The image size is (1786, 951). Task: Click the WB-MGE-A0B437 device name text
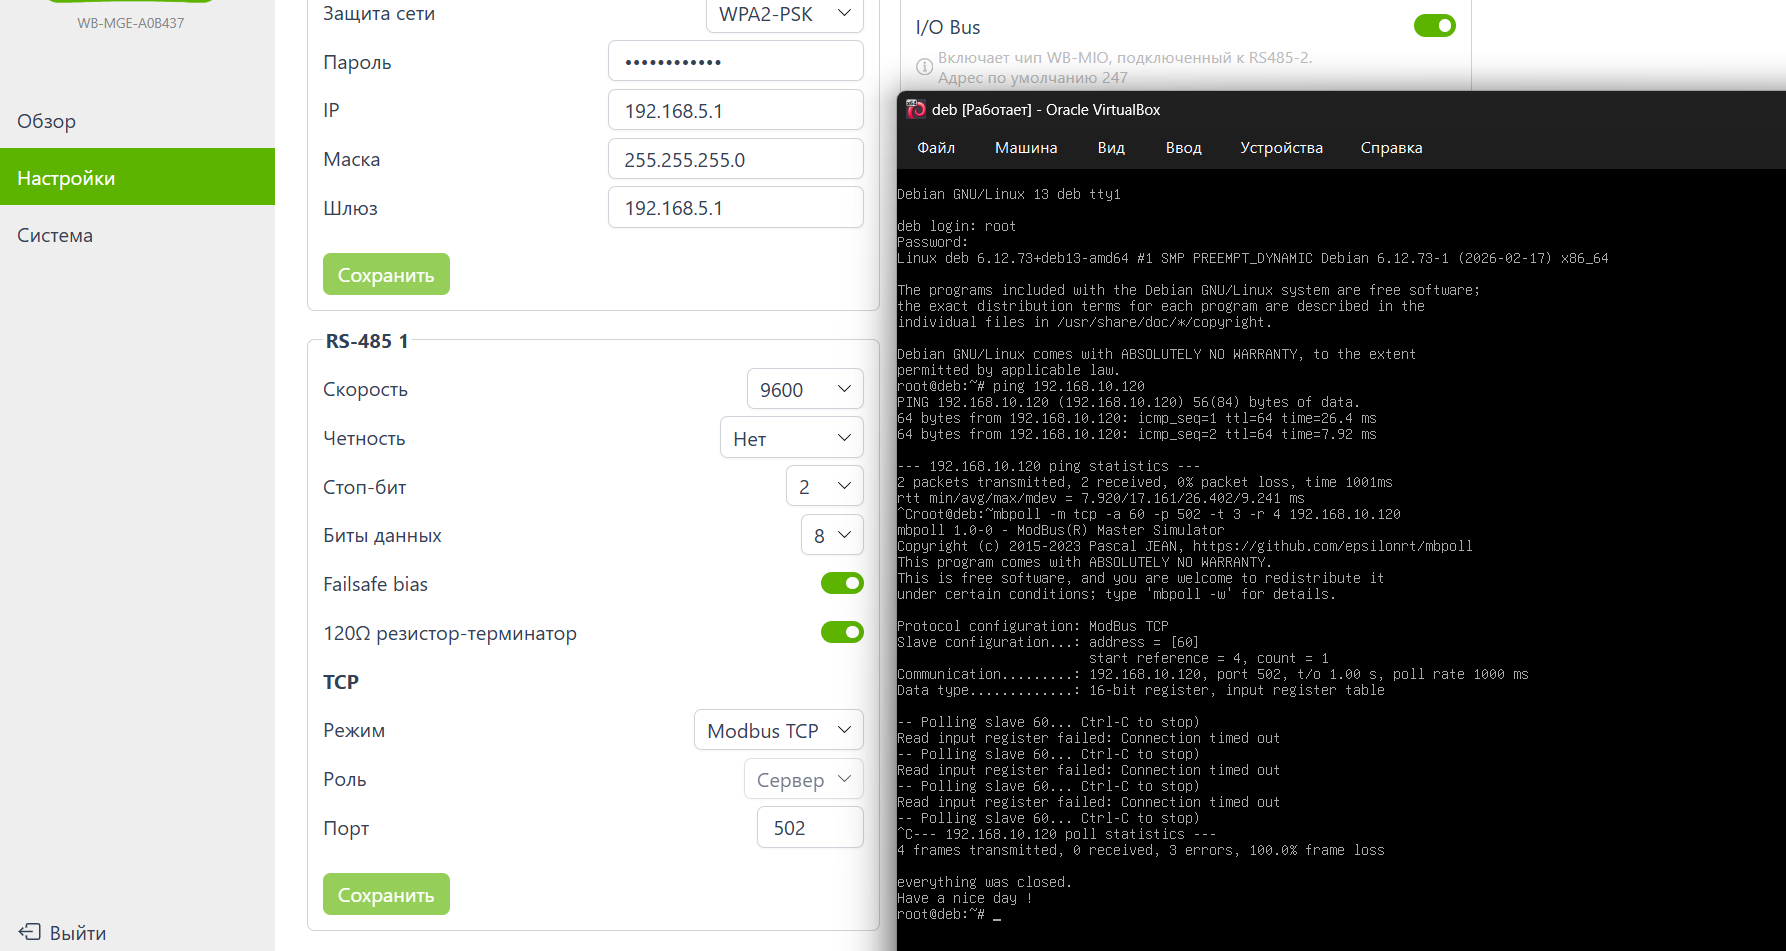pos(131,23)
